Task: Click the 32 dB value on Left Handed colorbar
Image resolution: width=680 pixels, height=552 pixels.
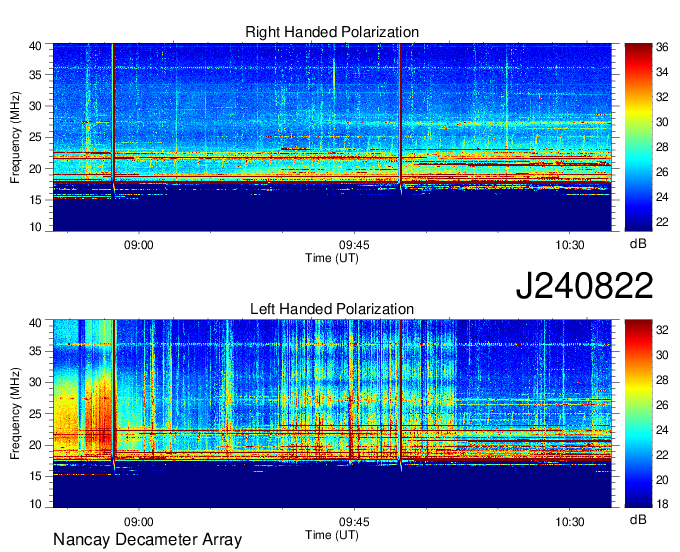Action: point(662,330)
